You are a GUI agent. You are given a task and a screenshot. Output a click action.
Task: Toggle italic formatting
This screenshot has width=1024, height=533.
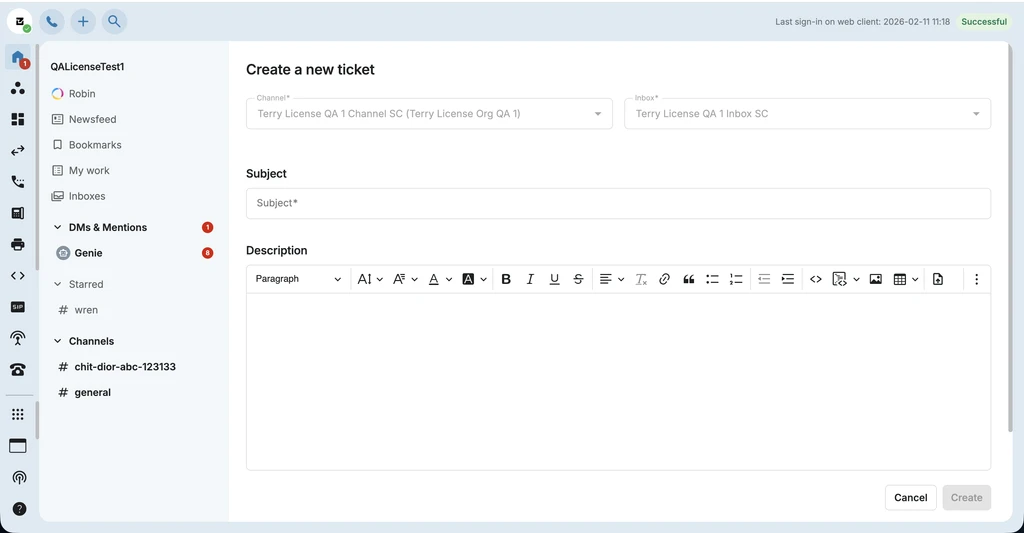pyautogui.click(x=530, y=279)
